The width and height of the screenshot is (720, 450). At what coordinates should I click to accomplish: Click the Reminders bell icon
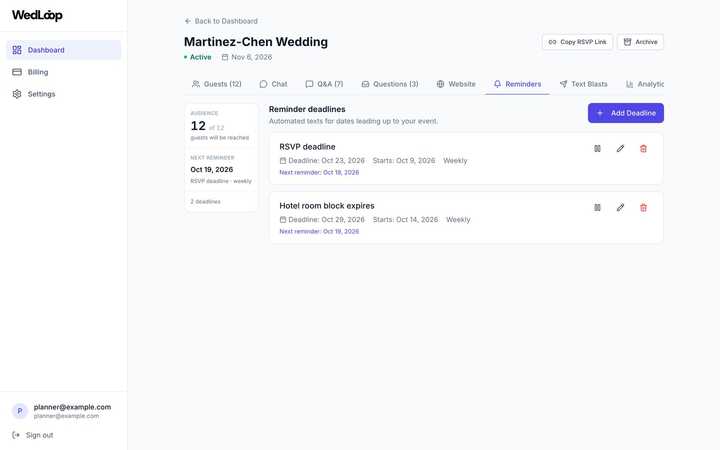(497, 84)
